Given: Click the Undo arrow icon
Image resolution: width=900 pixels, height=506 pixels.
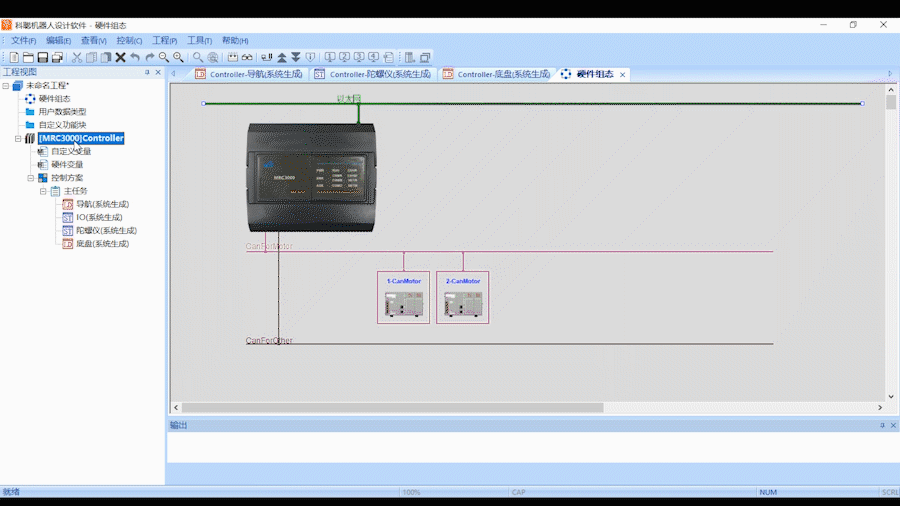Looking at the screenshot, I should pyautogui.click(x=135, y=57).
